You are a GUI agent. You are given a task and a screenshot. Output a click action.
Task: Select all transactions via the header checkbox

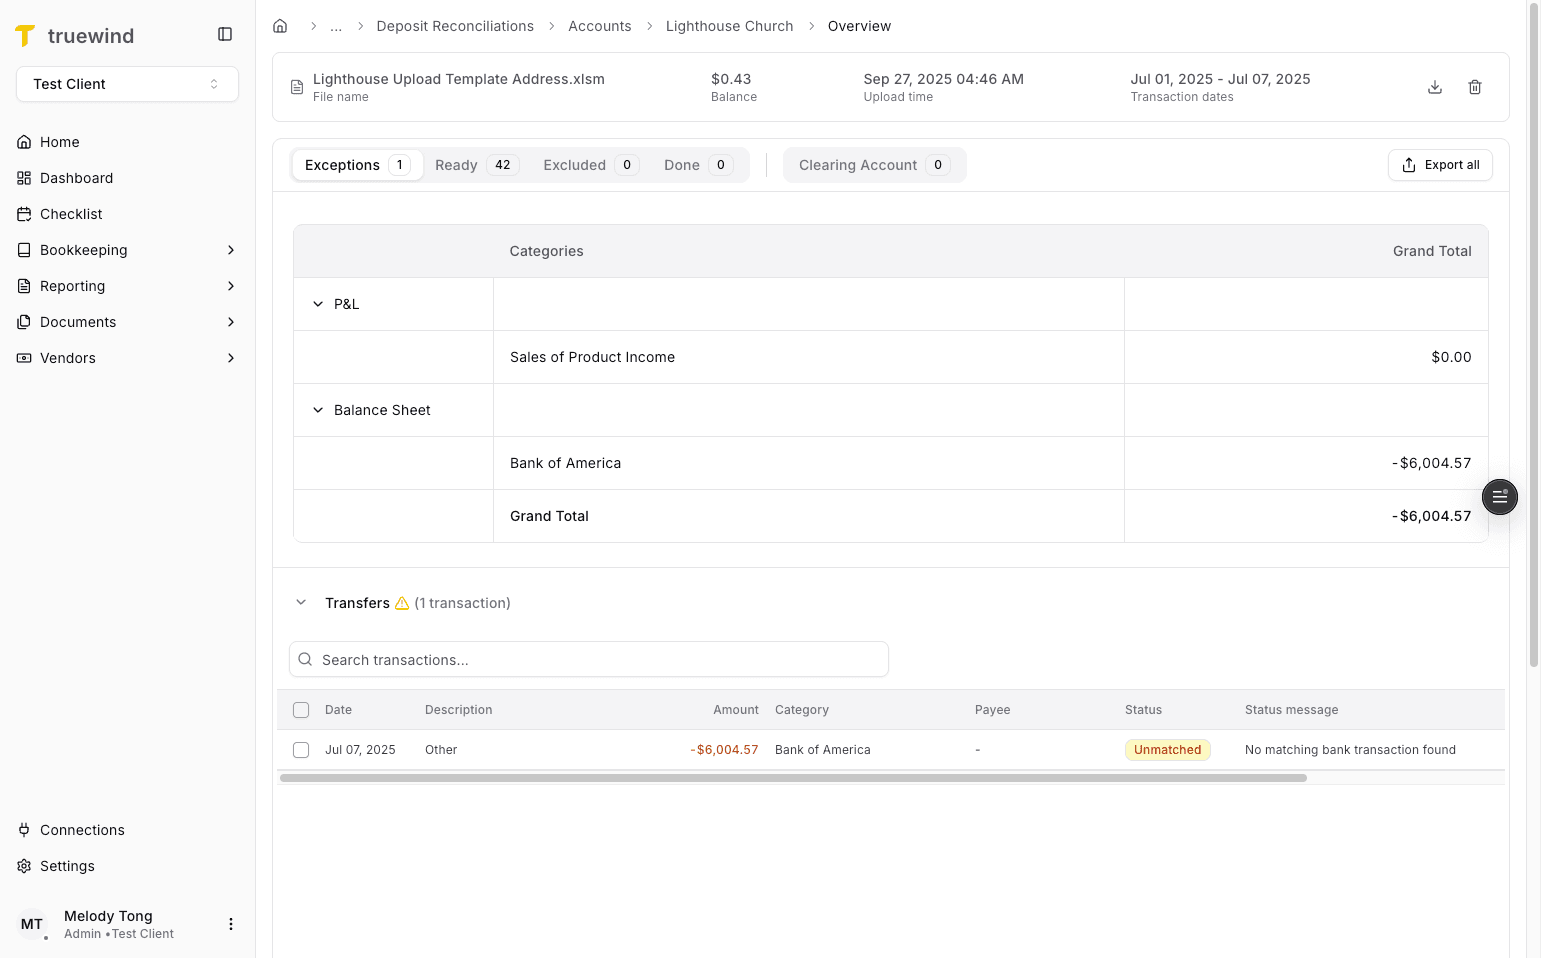pos(301,709)
